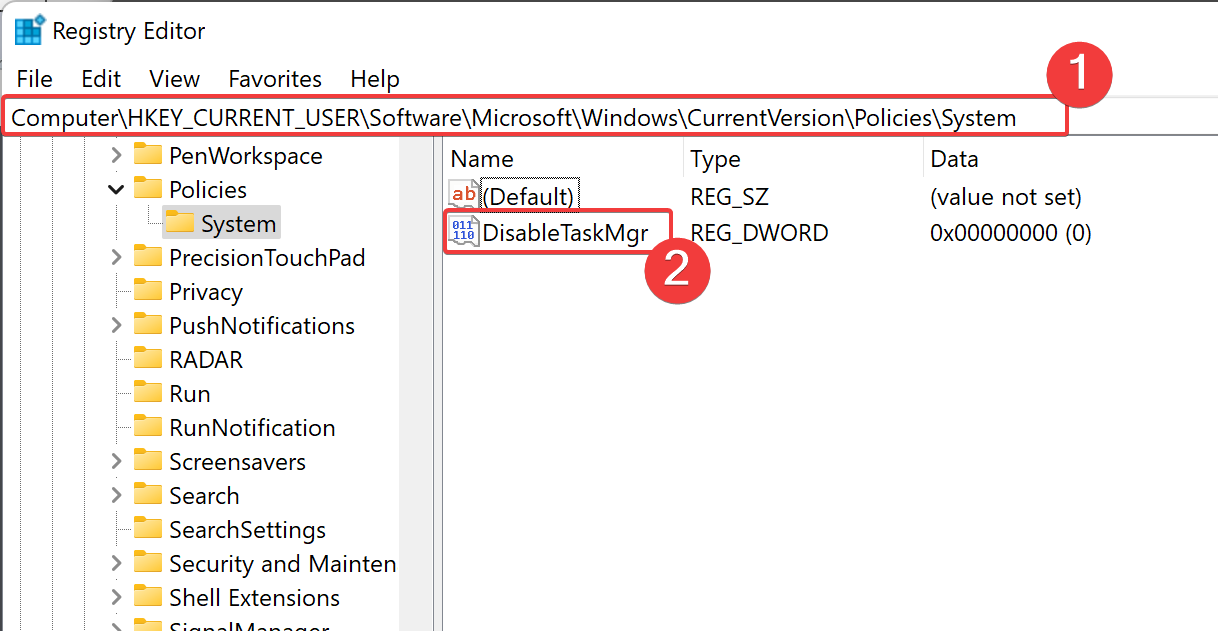Click the Registry Editor app icon
This screenshot has width=1218, height=631.
click(28, 31)
